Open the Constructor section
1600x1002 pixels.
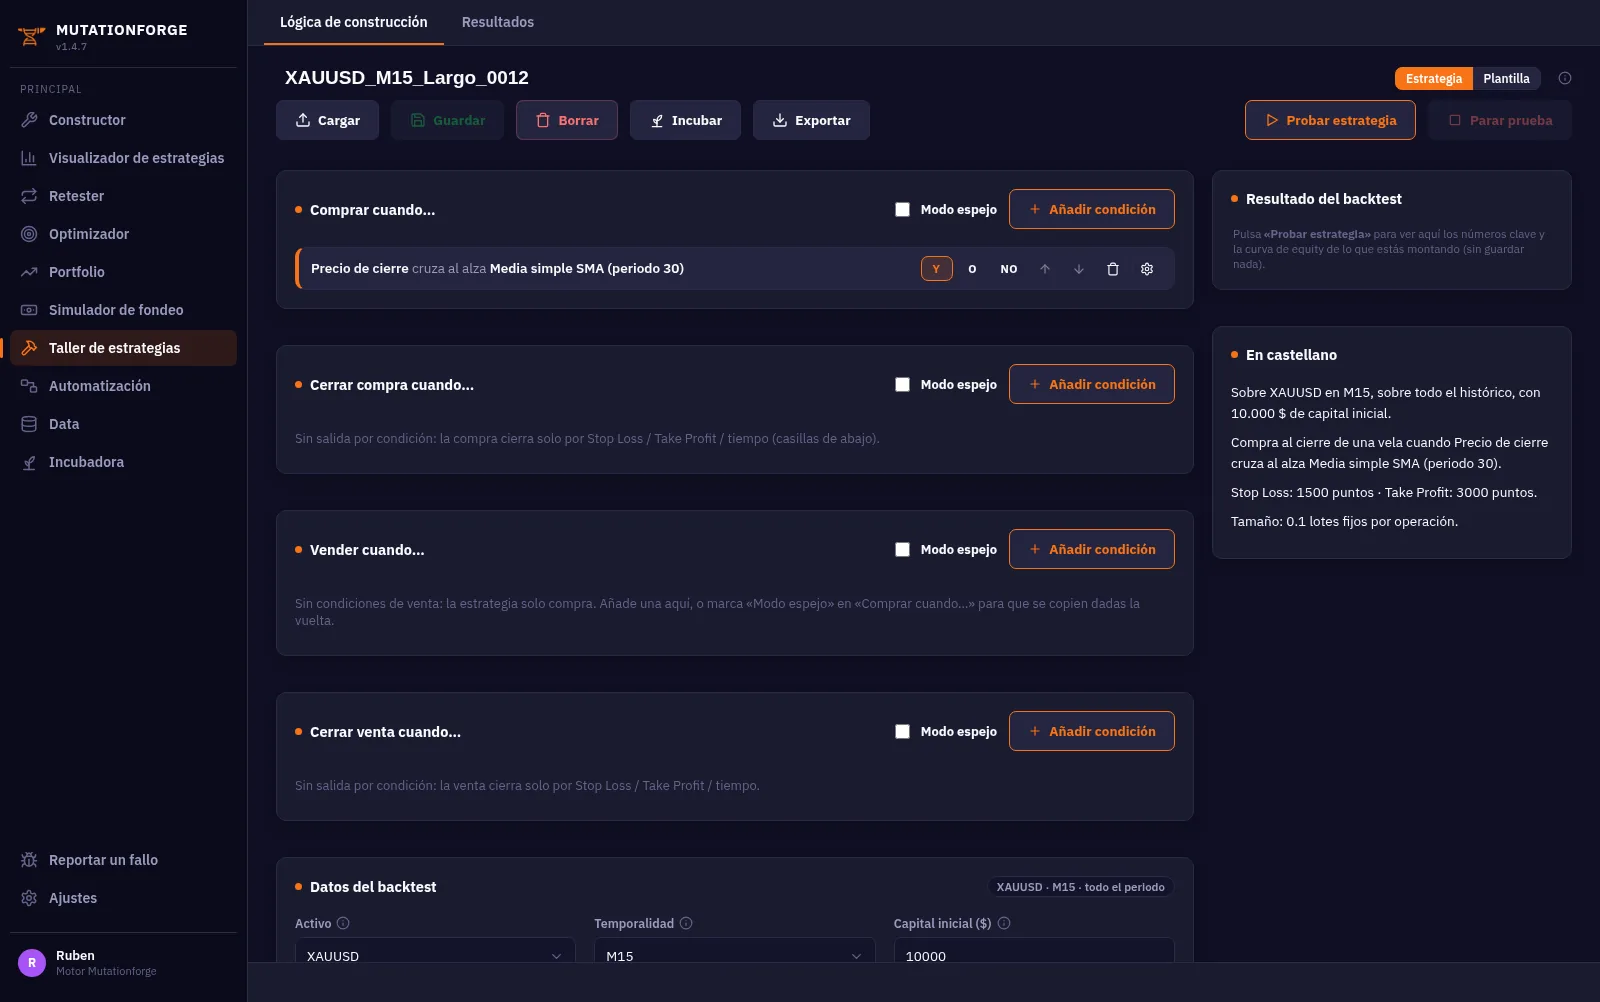(123, 120)
